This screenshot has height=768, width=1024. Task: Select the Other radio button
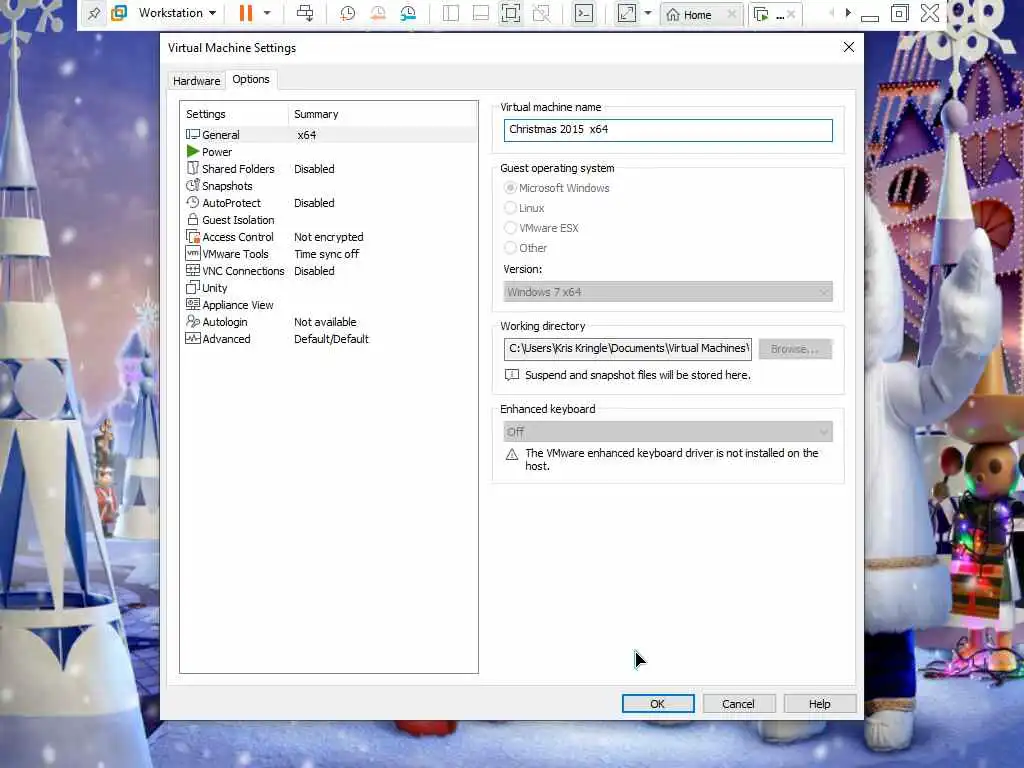pos(510,248)
